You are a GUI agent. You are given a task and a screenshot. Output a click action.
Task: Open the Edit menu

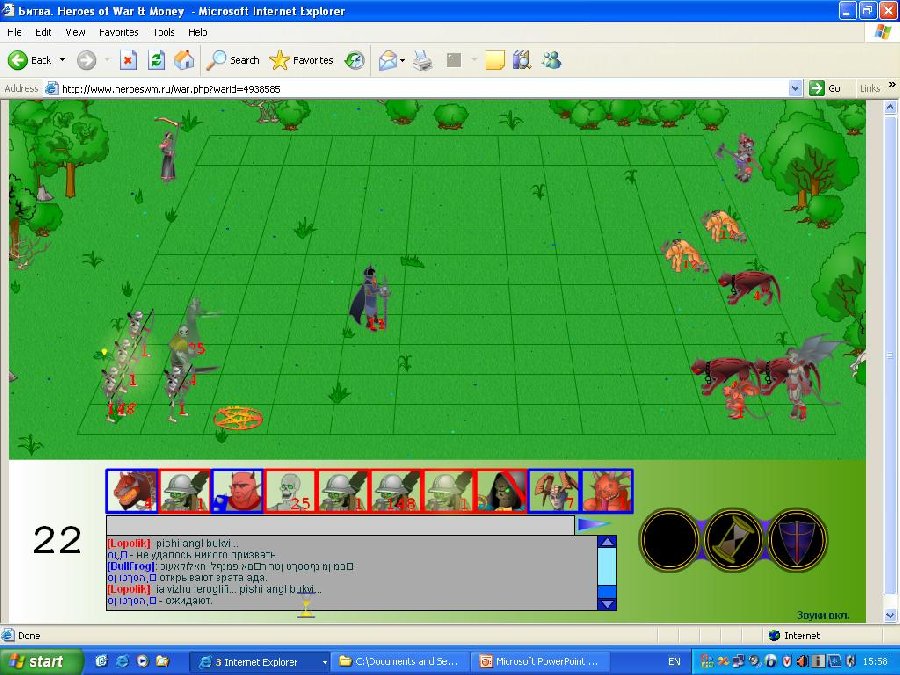43,32
